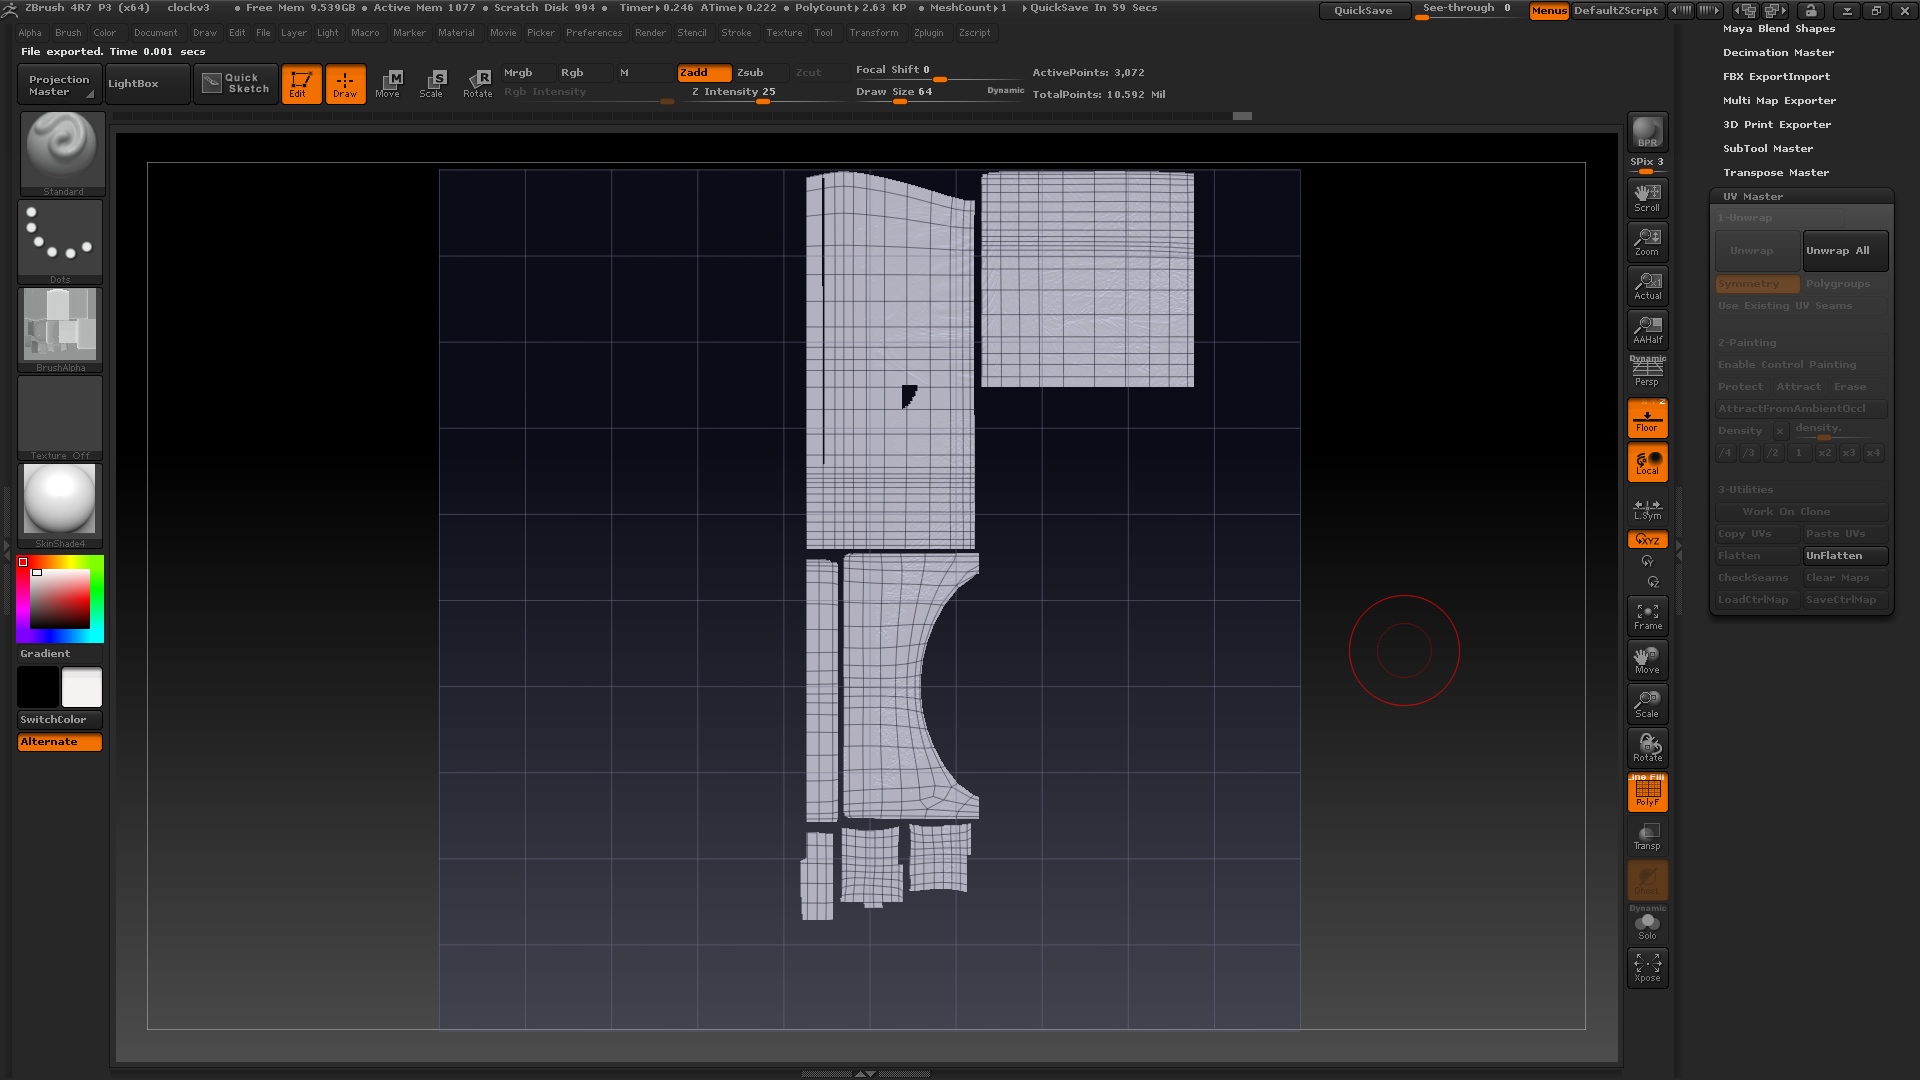Screen dimensions: 1920x1080
Task: Open the Tool menu
Action: [823, 33]
